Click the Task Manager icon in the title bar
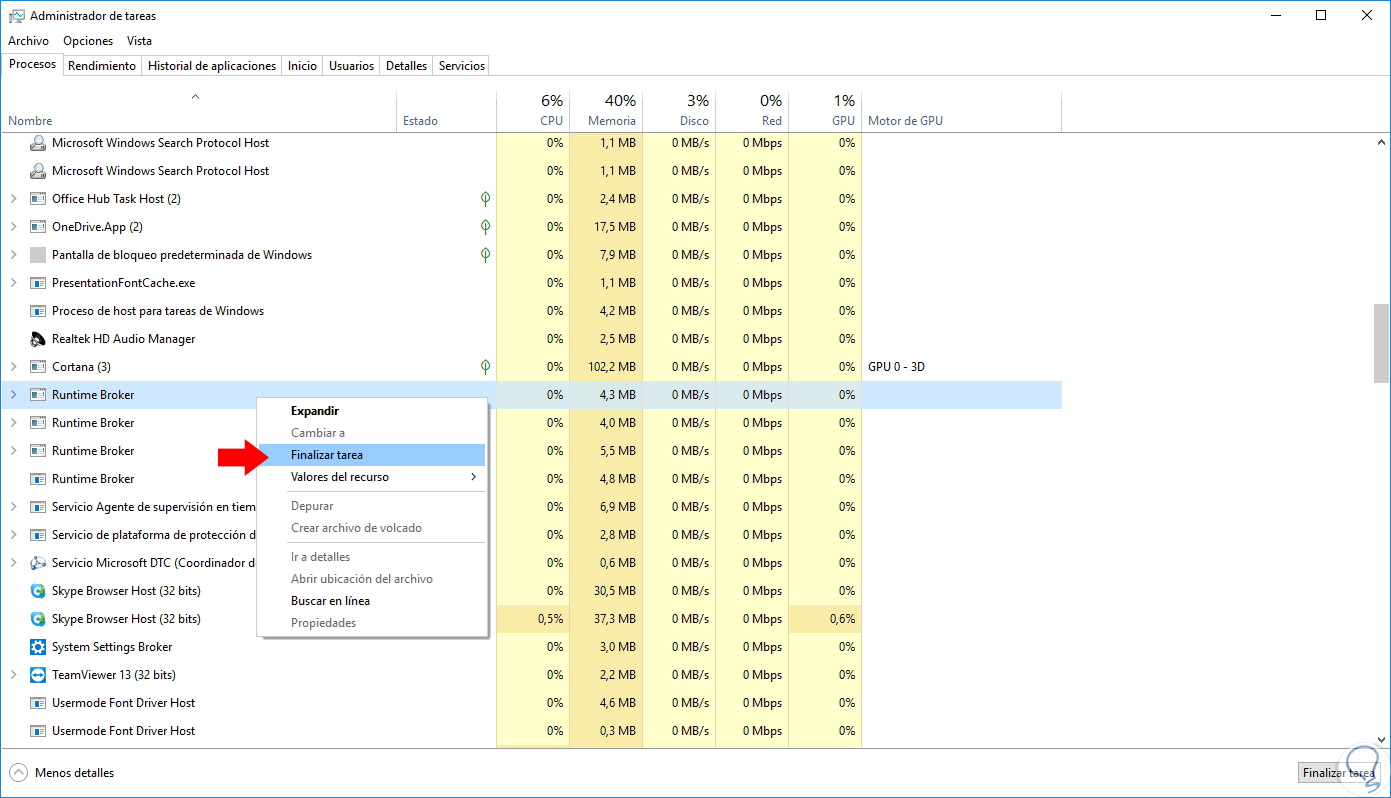The image size is (1391, 798). 16,16
